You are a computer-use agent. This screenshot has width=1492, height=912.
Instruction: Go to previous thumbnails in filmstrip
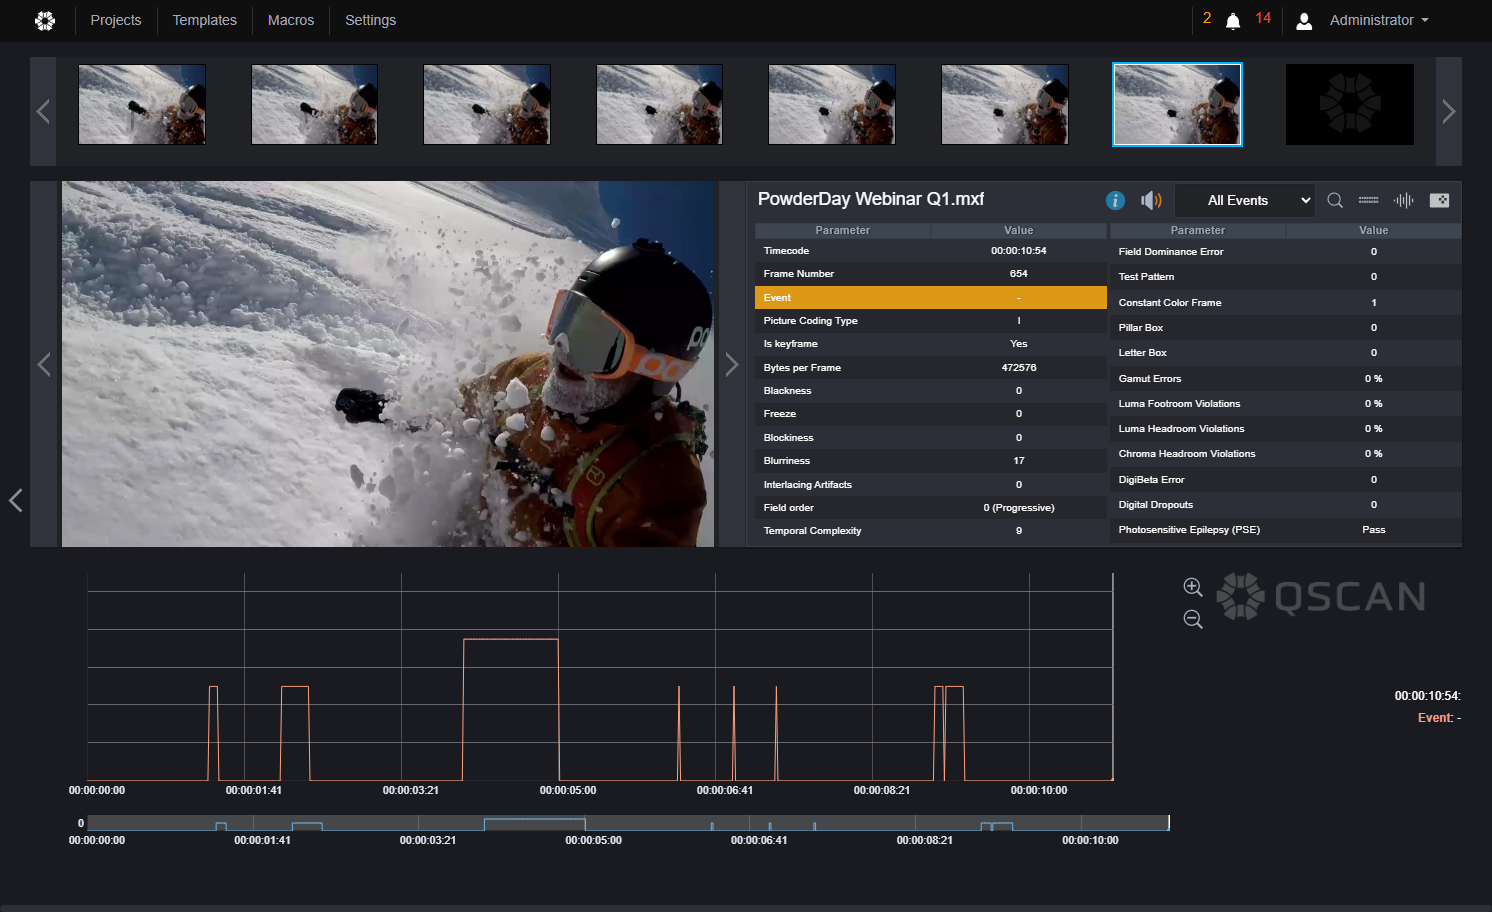[43, 111]
